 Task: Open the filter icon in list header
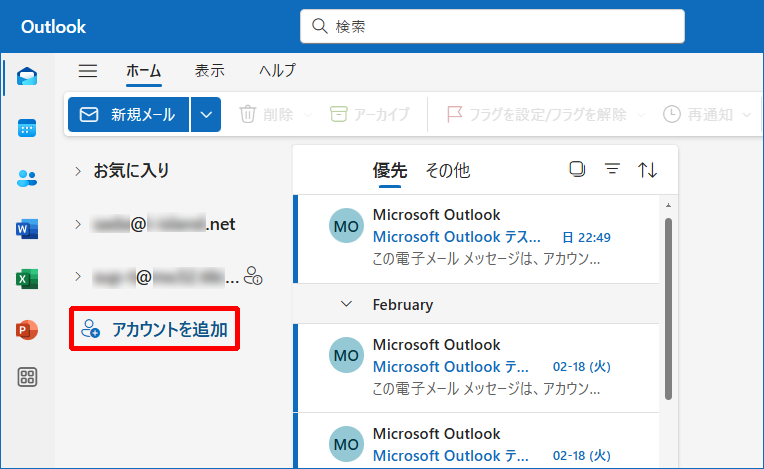pyautogui.click(x=612, y=169)
